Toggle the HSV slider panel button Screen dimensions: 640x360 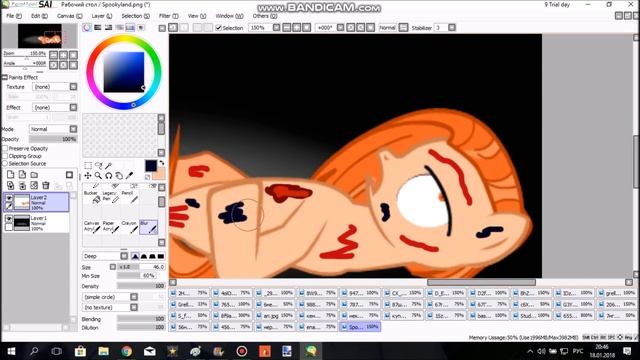point(108,27)
